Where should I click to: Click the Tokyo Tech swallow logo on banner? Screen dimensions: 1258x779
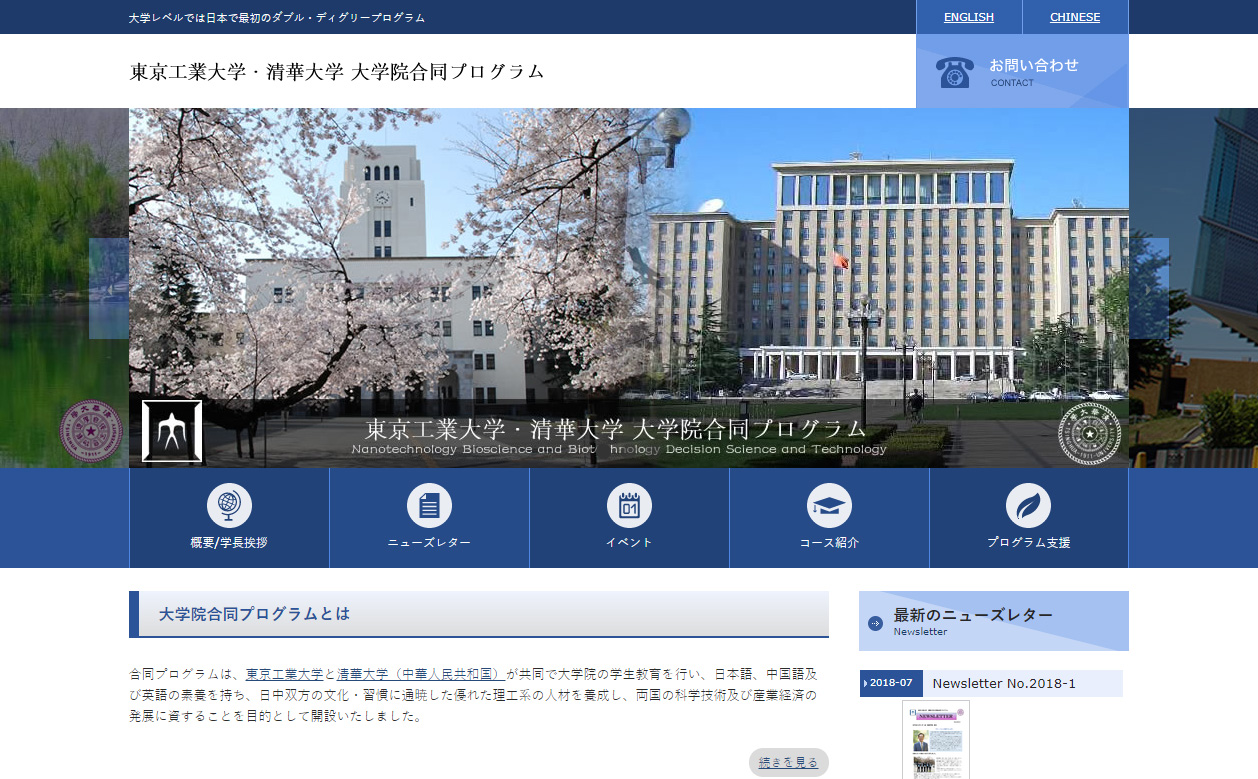pyautogui.click(x=172, y=431)
